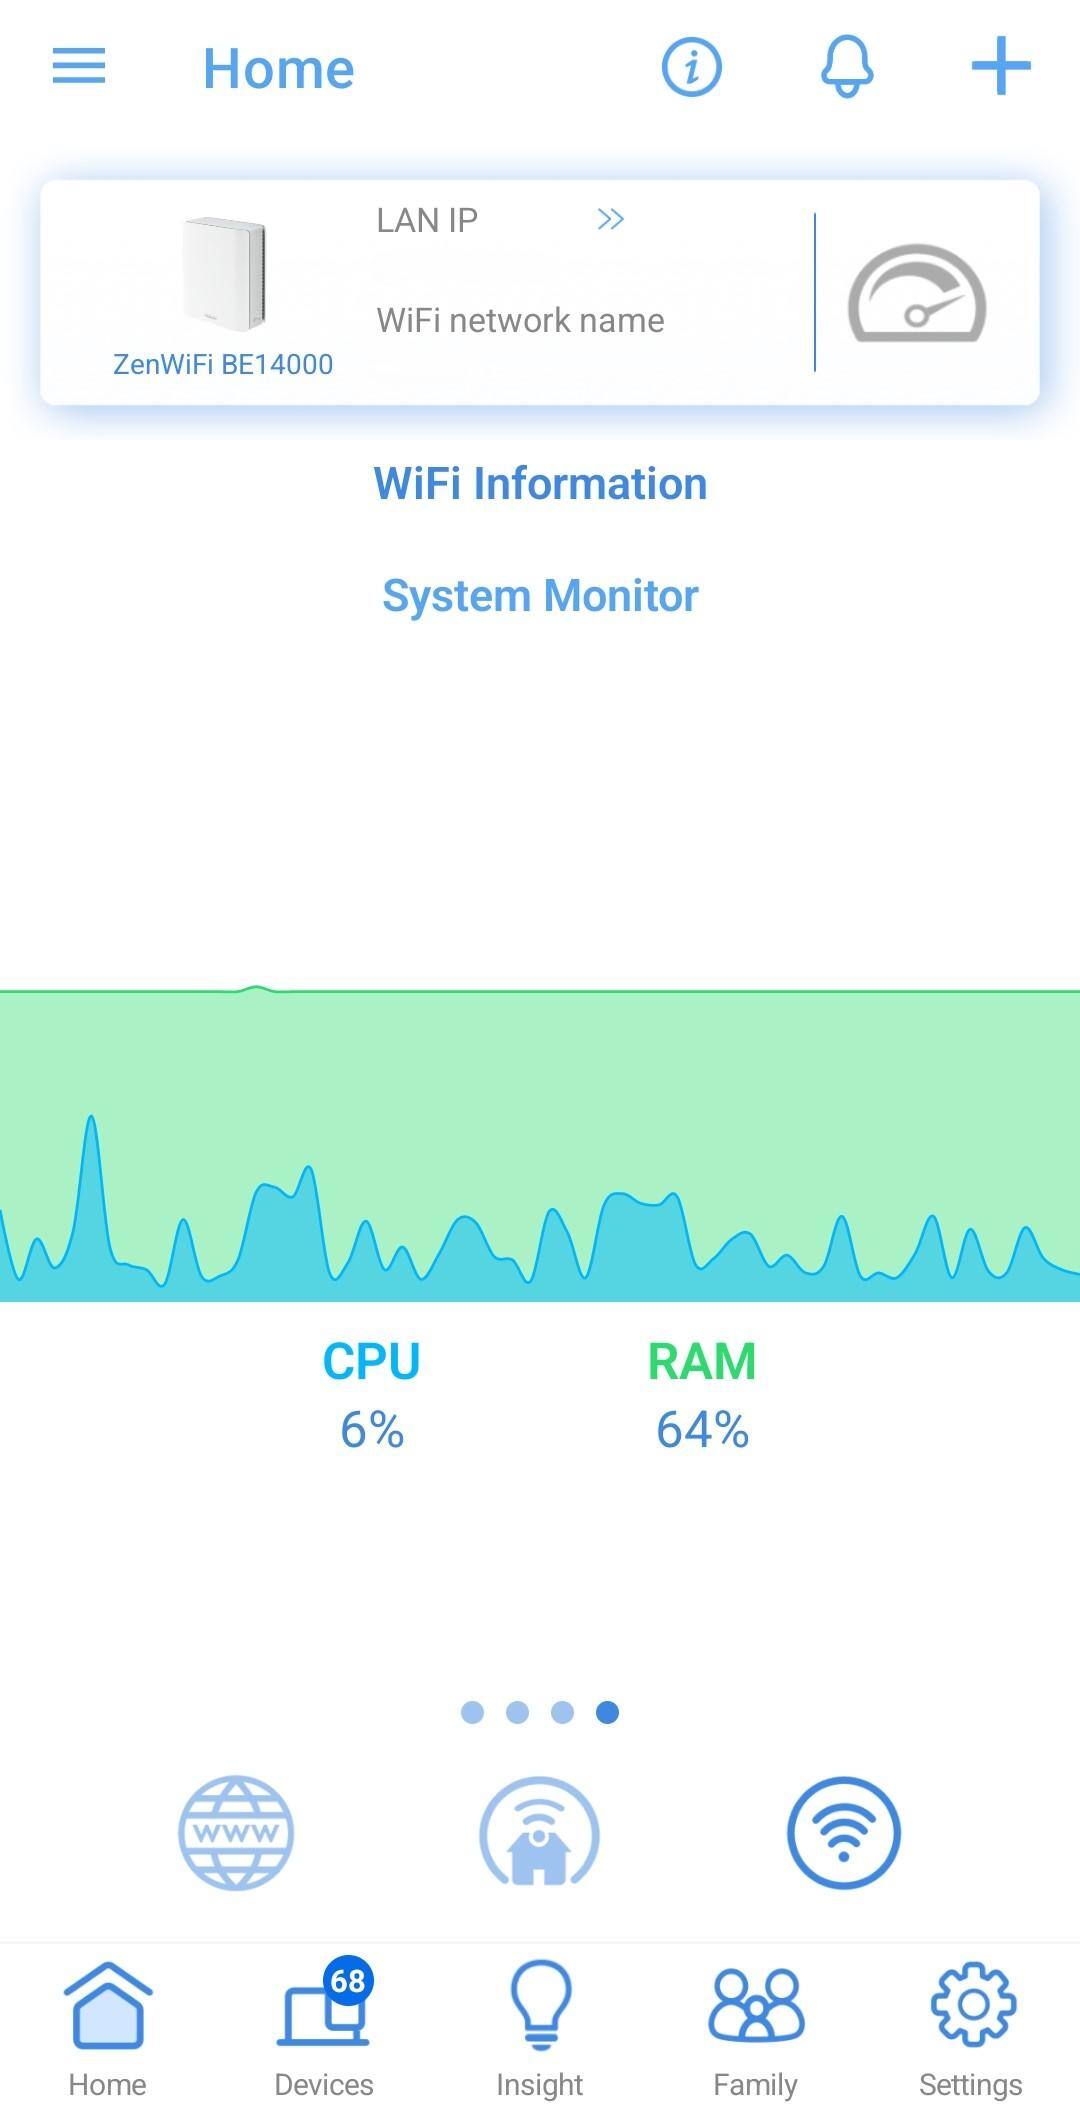Screen dimensions: 1080x2113
Task: Select the third page indicator dot
Action: pos(562,1713)
